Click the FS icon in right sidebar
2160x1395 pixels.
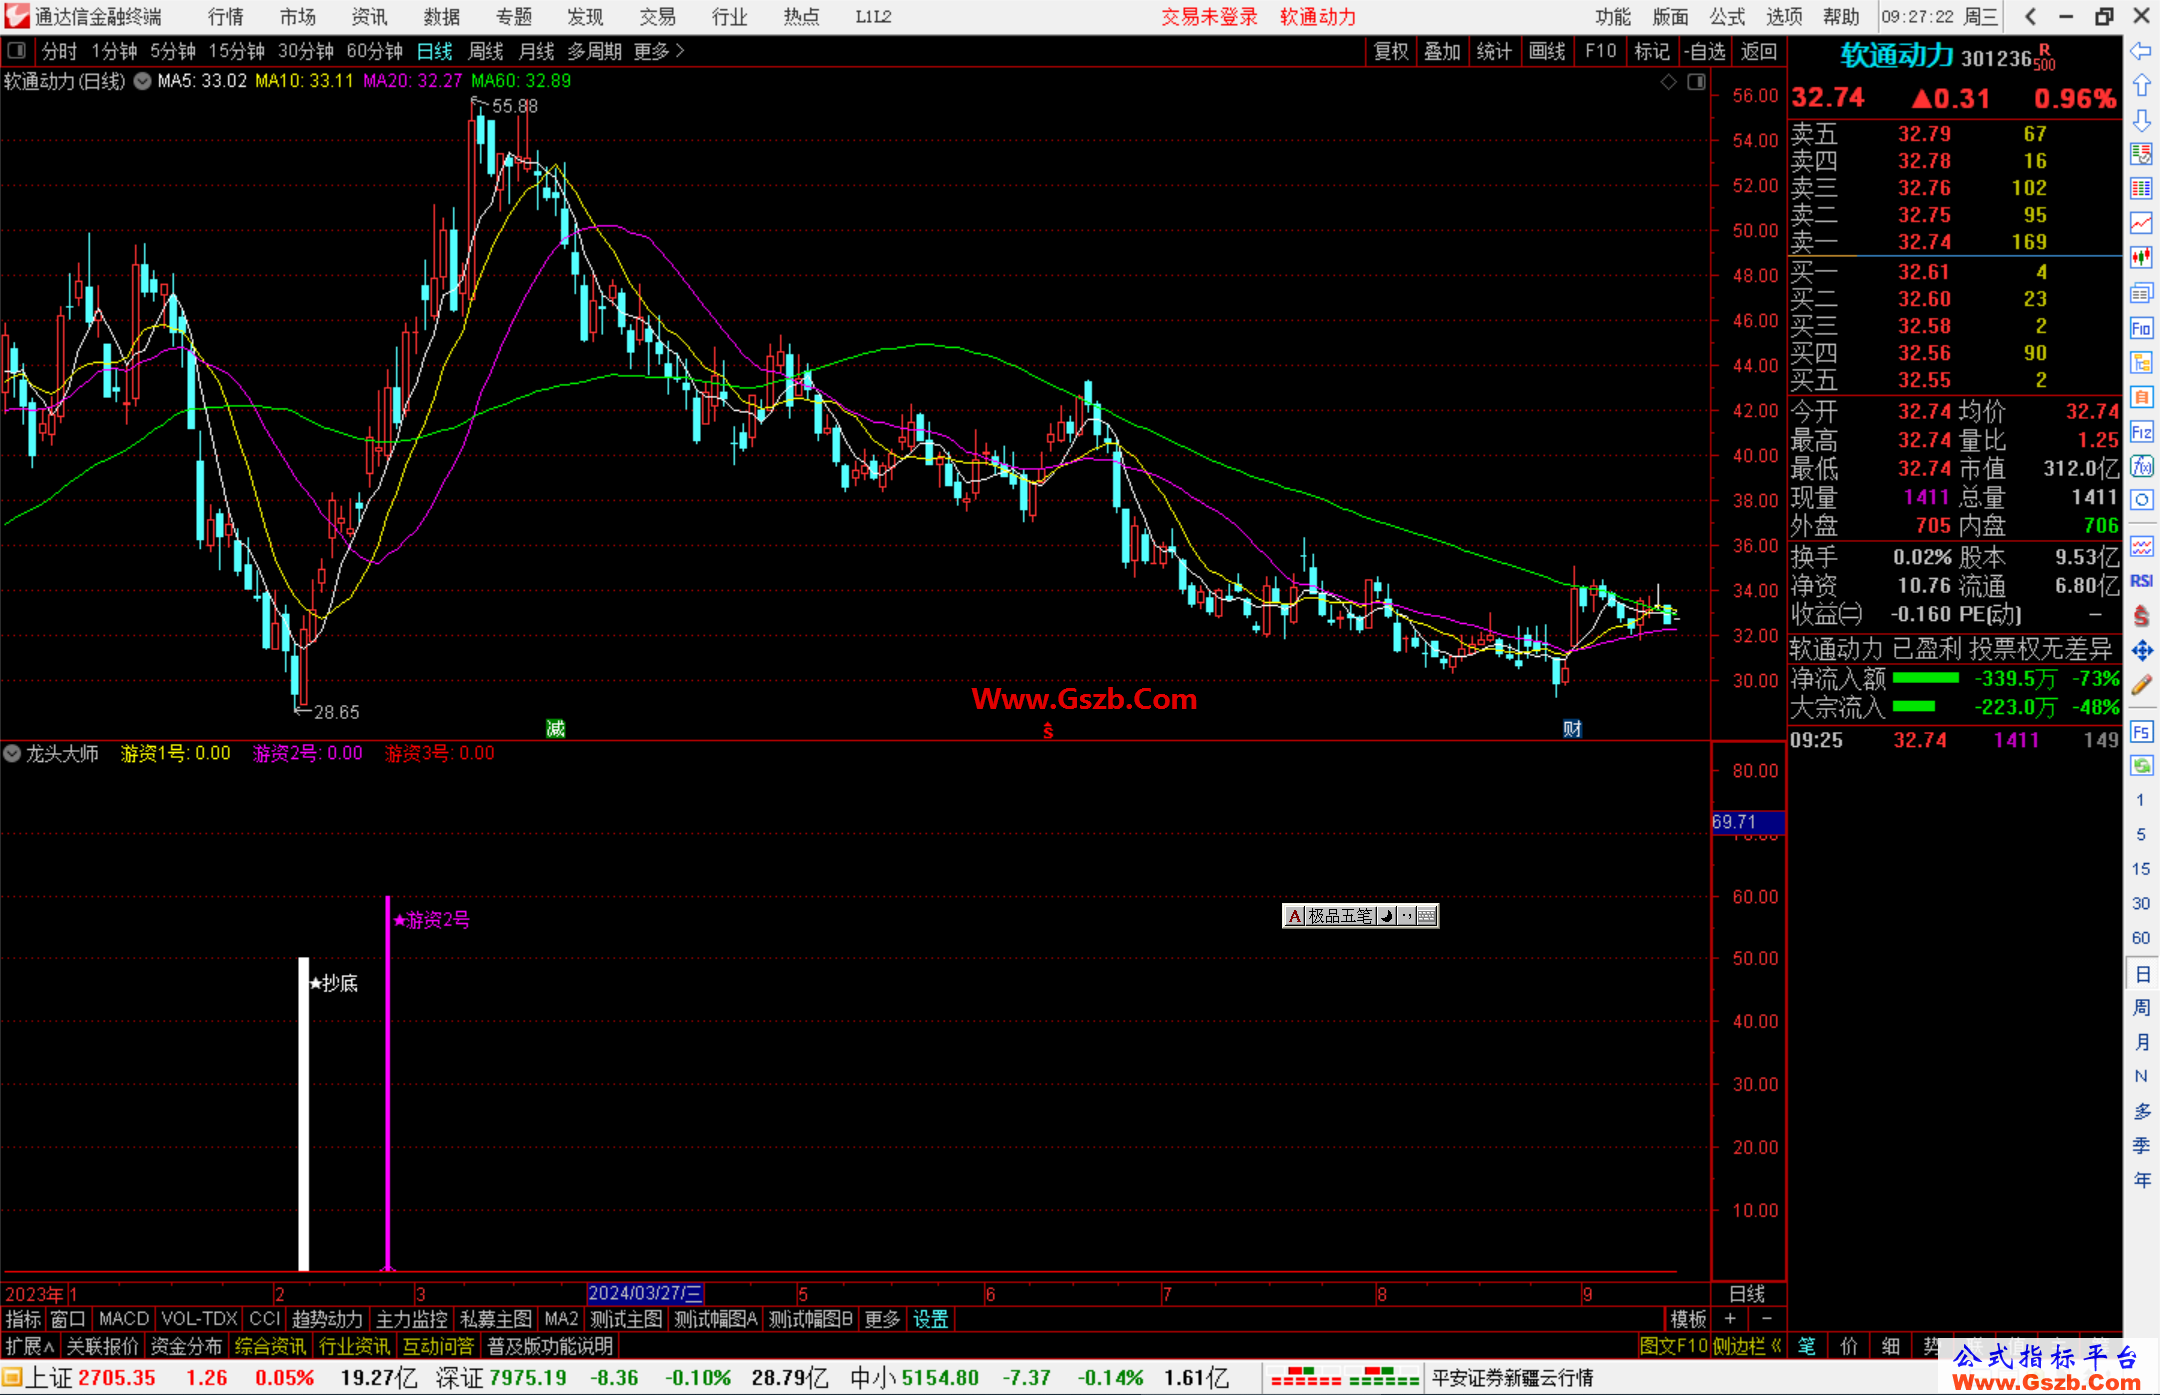[2141, 732]
